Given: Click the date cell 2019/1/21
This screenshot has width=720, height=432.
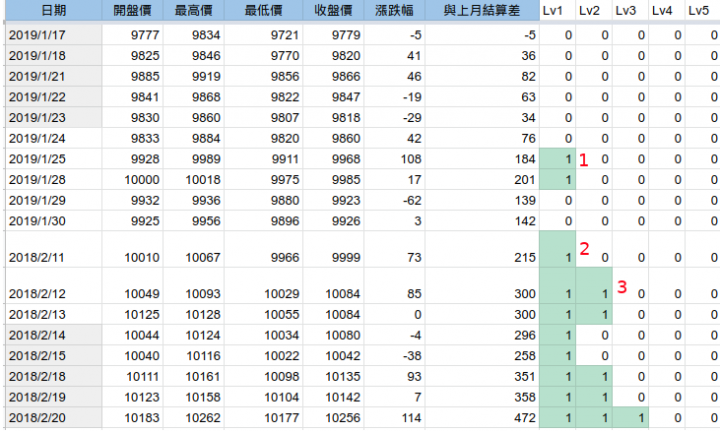Looking at the screenshot, I should click(53, 76).
